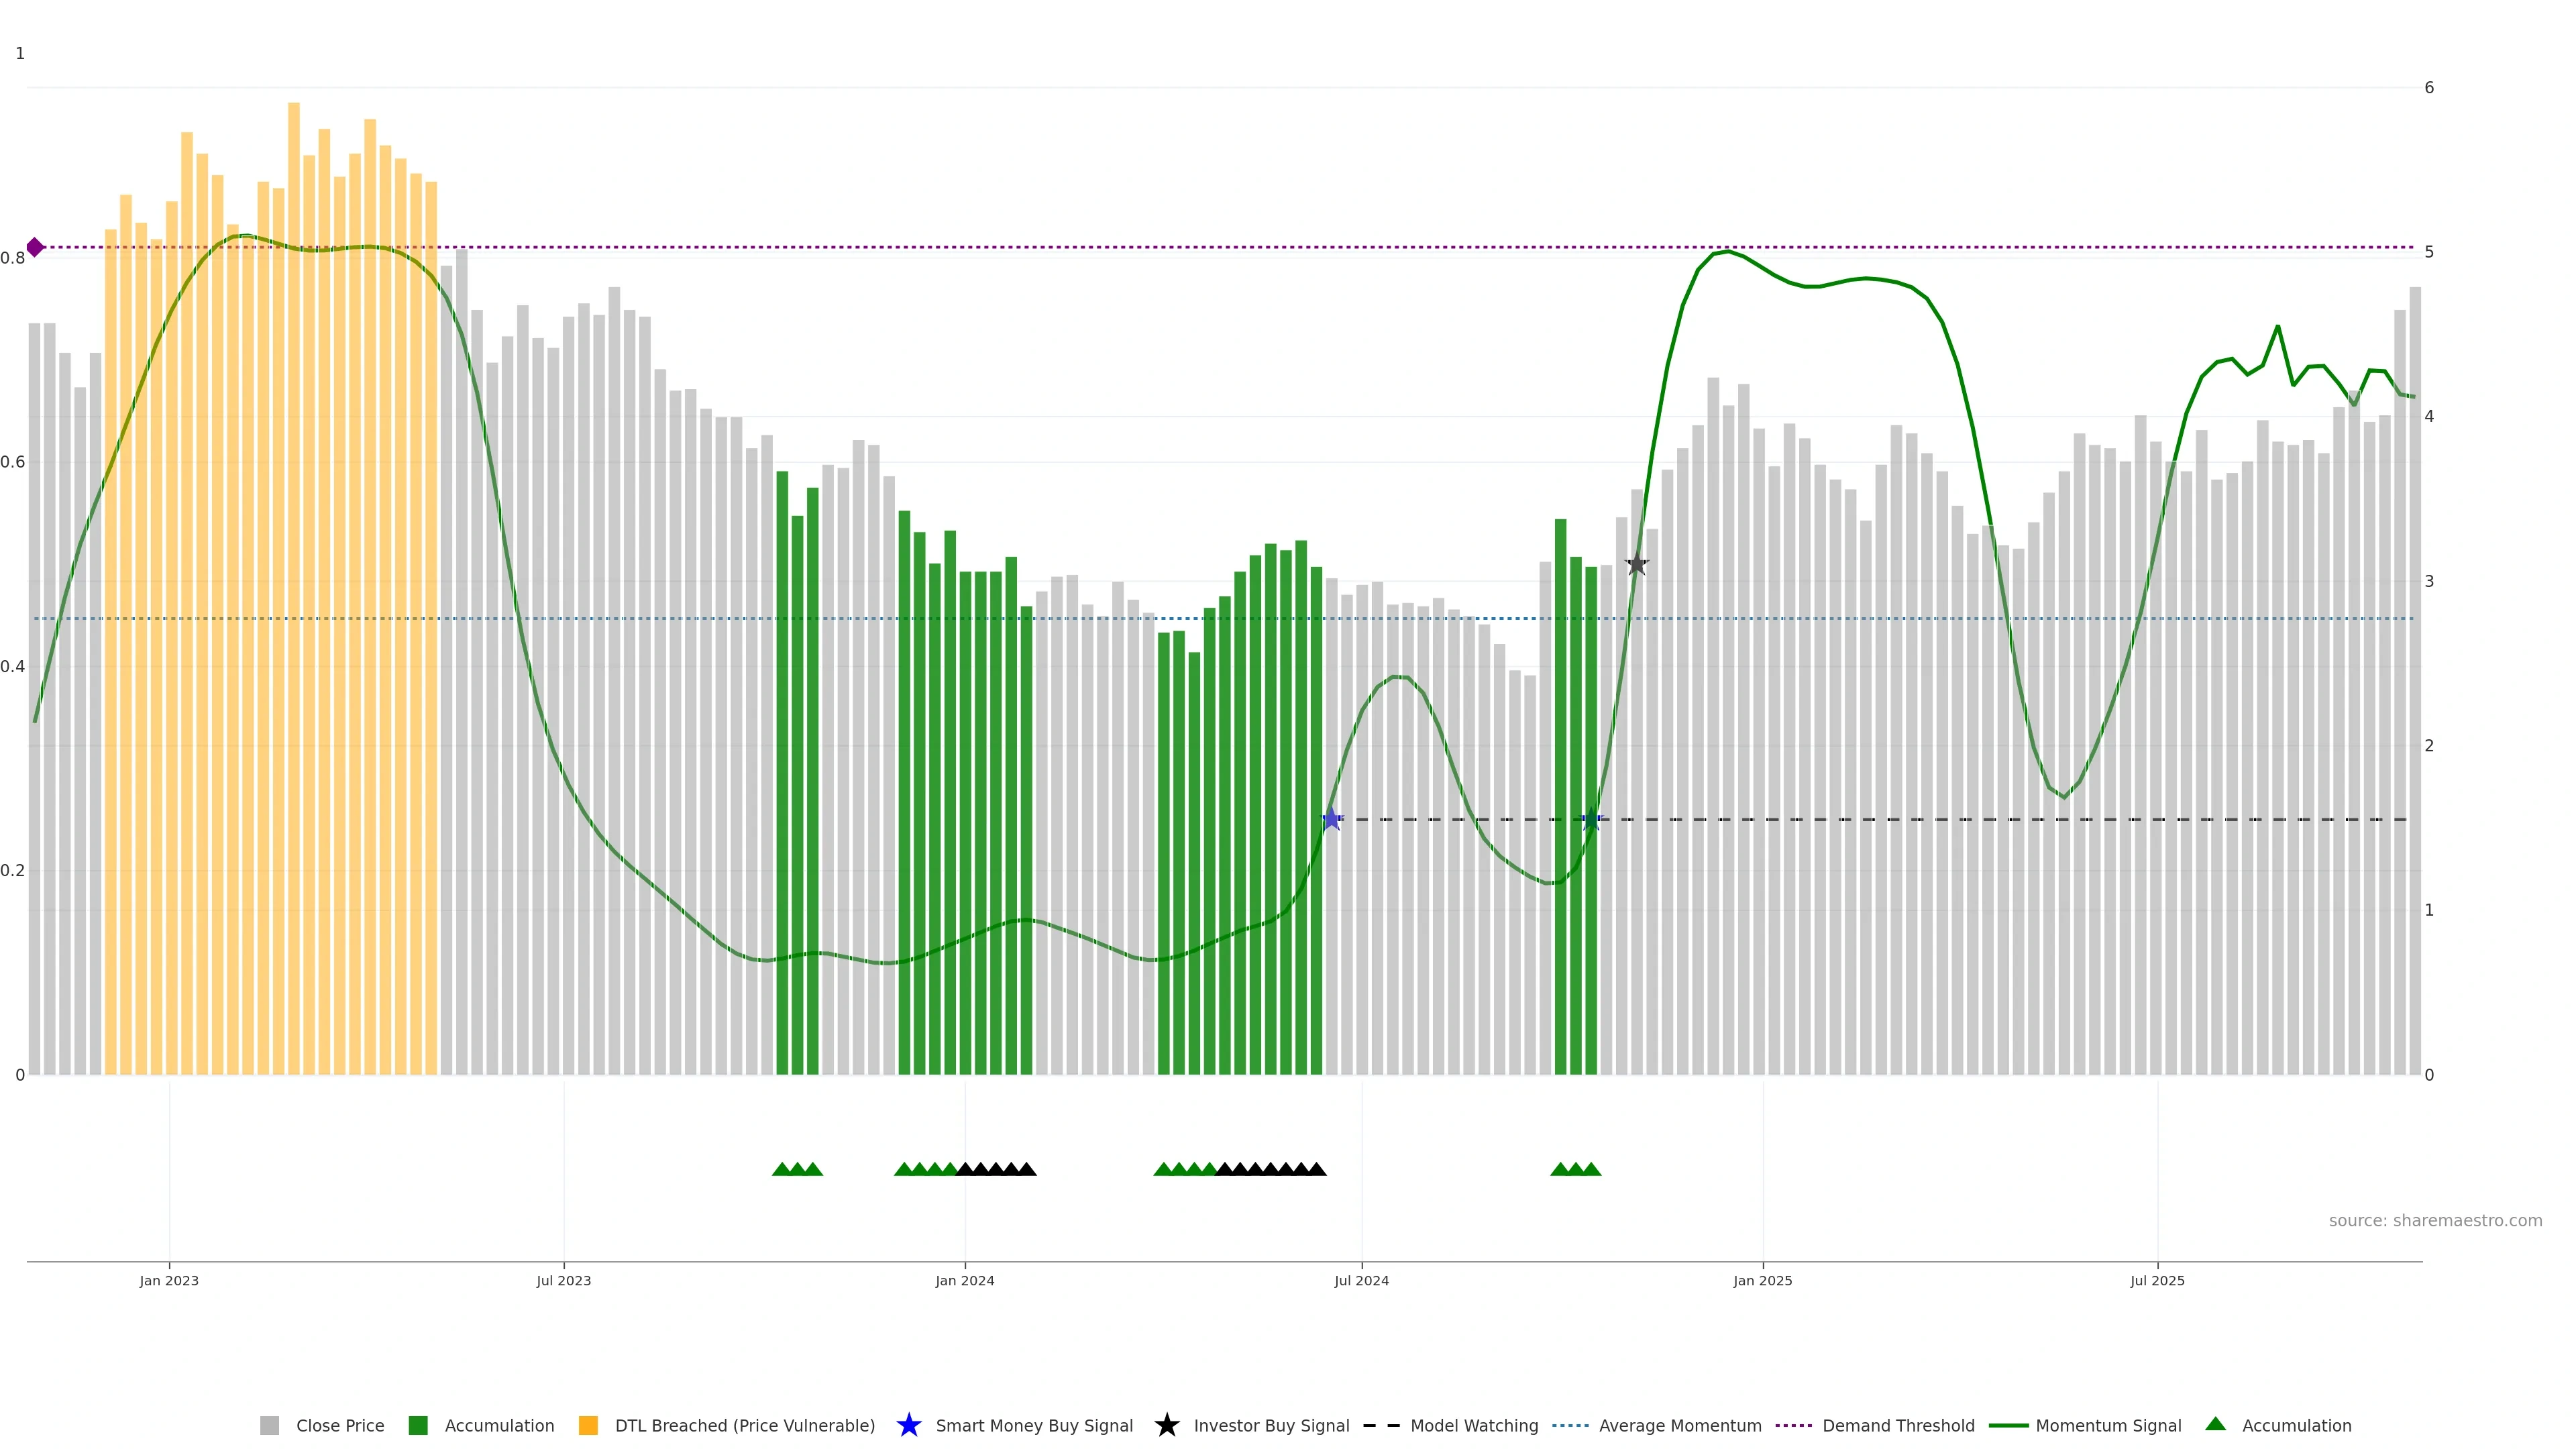Click the Close Price legend label
Viewport: 2576px width, 1449px height.
(340, 1425)
